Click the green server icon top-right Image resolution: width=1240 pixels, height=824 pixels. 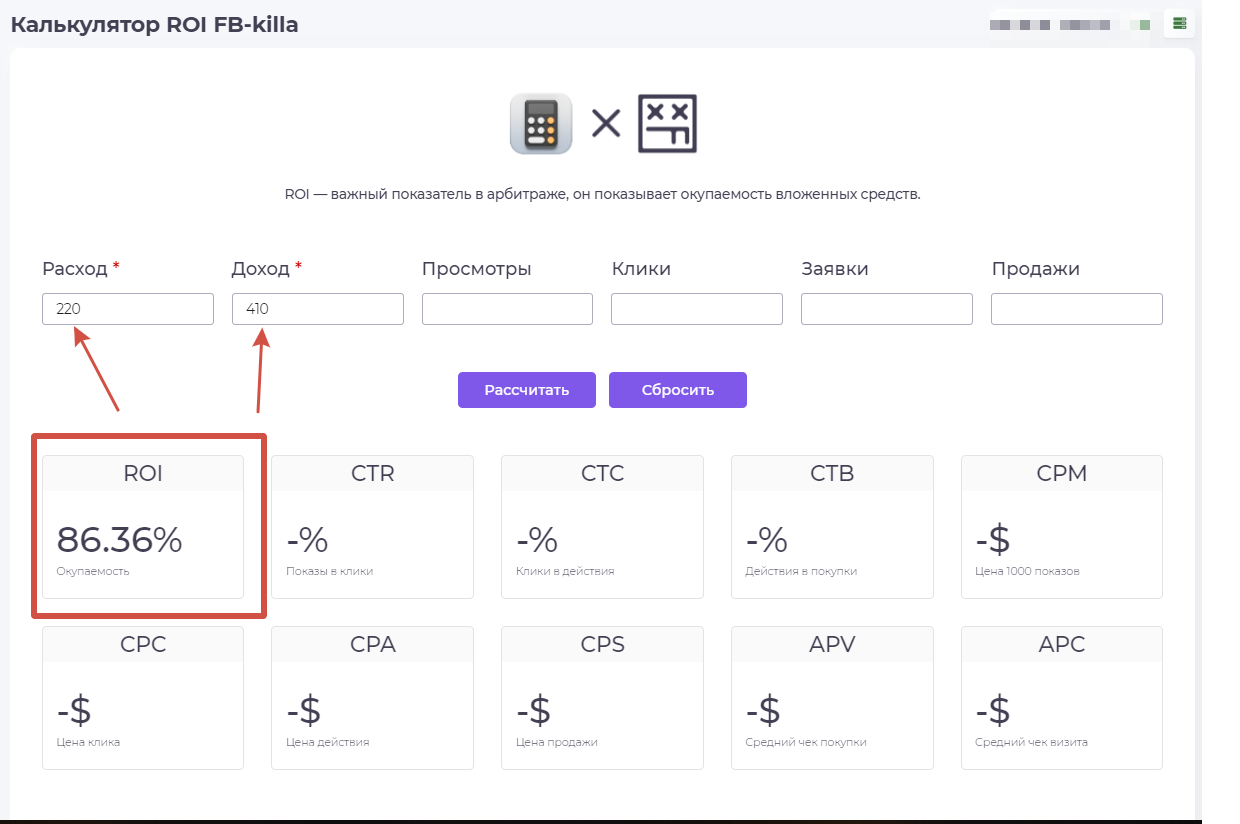point(1179,23)
